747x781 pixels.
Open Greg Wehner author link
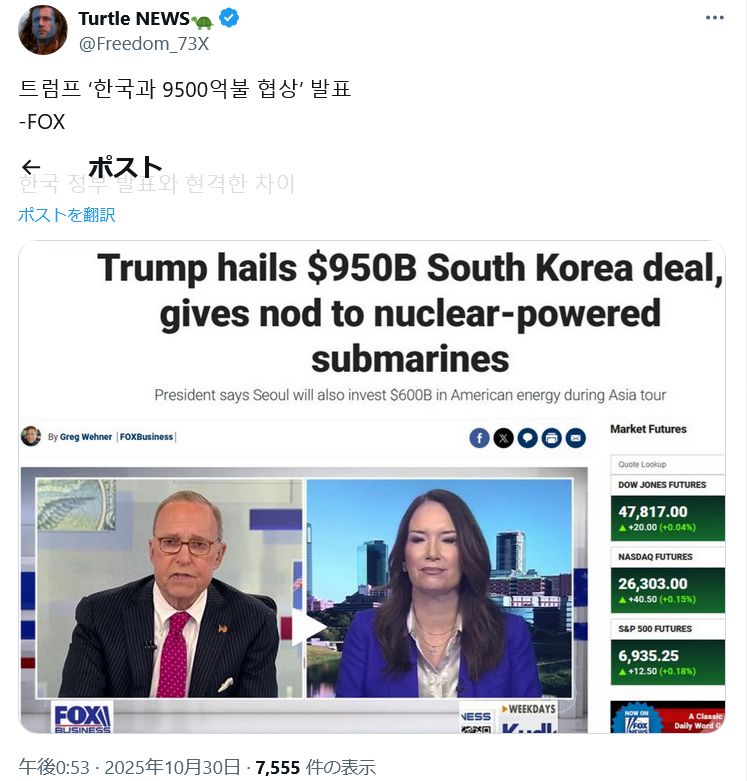pos(86,437)
